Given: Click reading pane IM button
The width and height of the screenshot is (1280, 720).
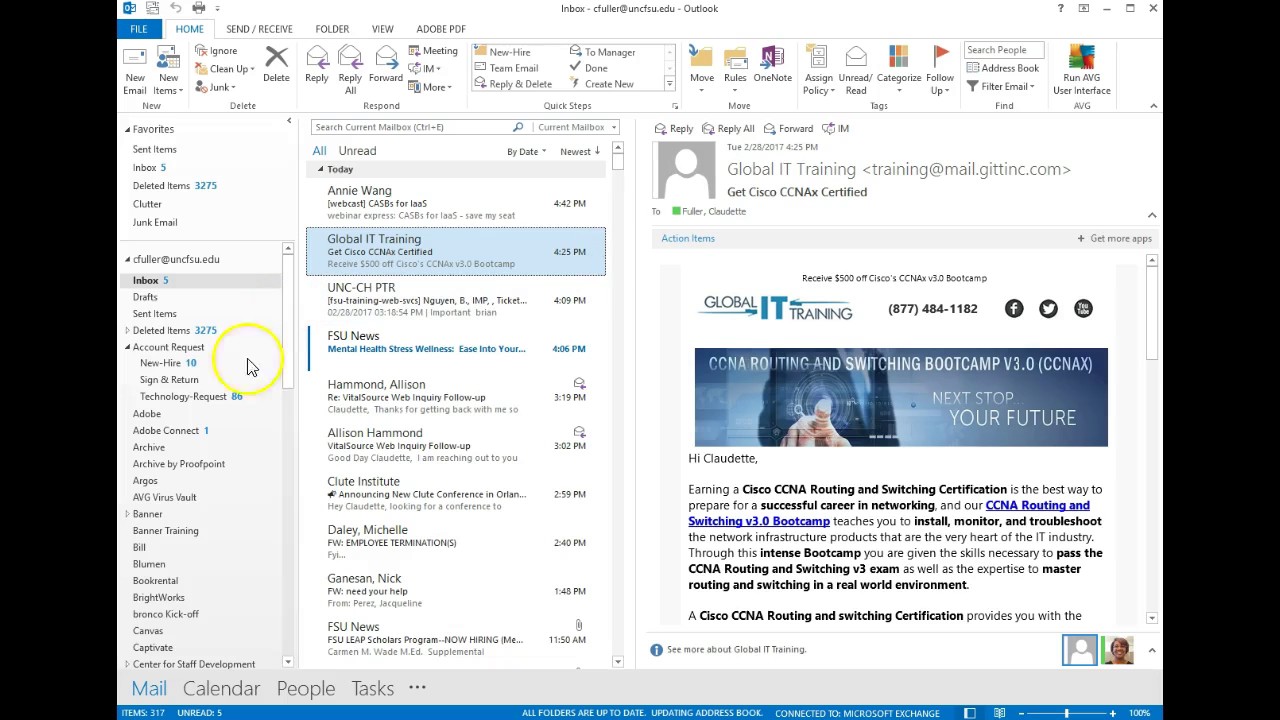Looking at the screenshot, I should [x=836, y=128].
